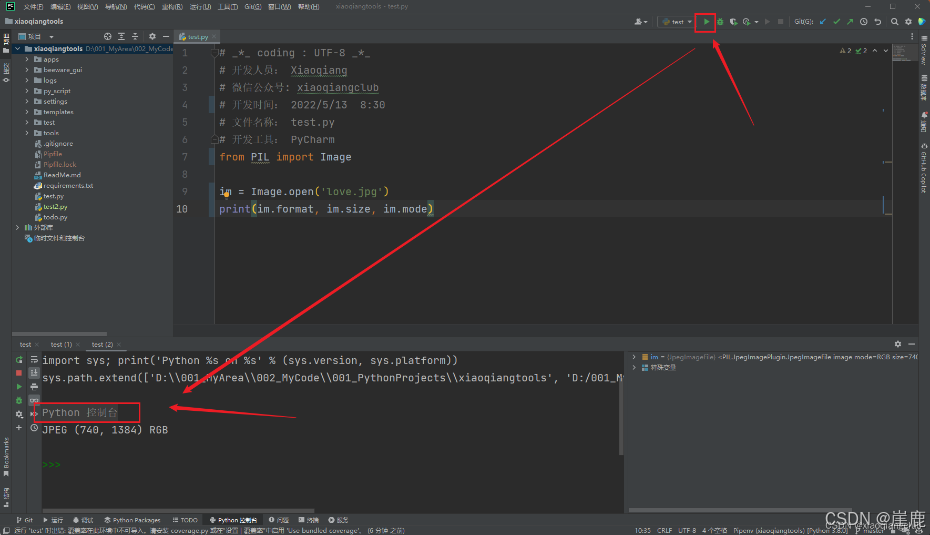Click the profiler run icon in toolbar

747,22
